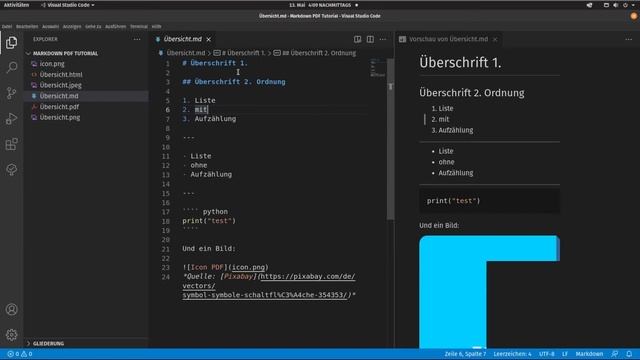Click the Aktivitäten button
Viewport: 640px width, 360px height.
[x=16, y=5]
